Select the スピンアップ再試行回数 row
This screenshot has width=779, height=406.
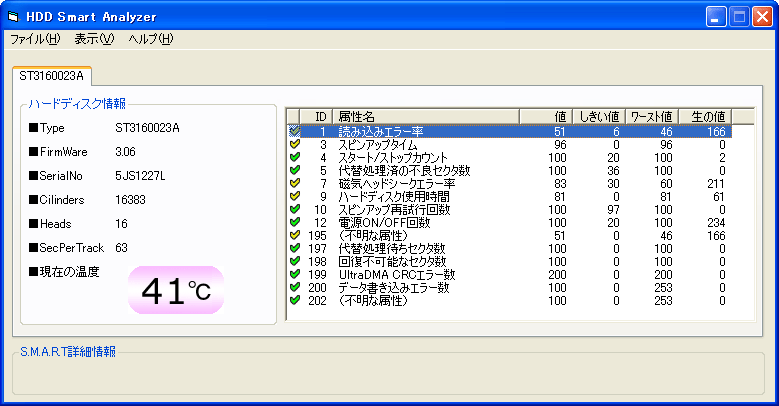(x=510, y=209)
